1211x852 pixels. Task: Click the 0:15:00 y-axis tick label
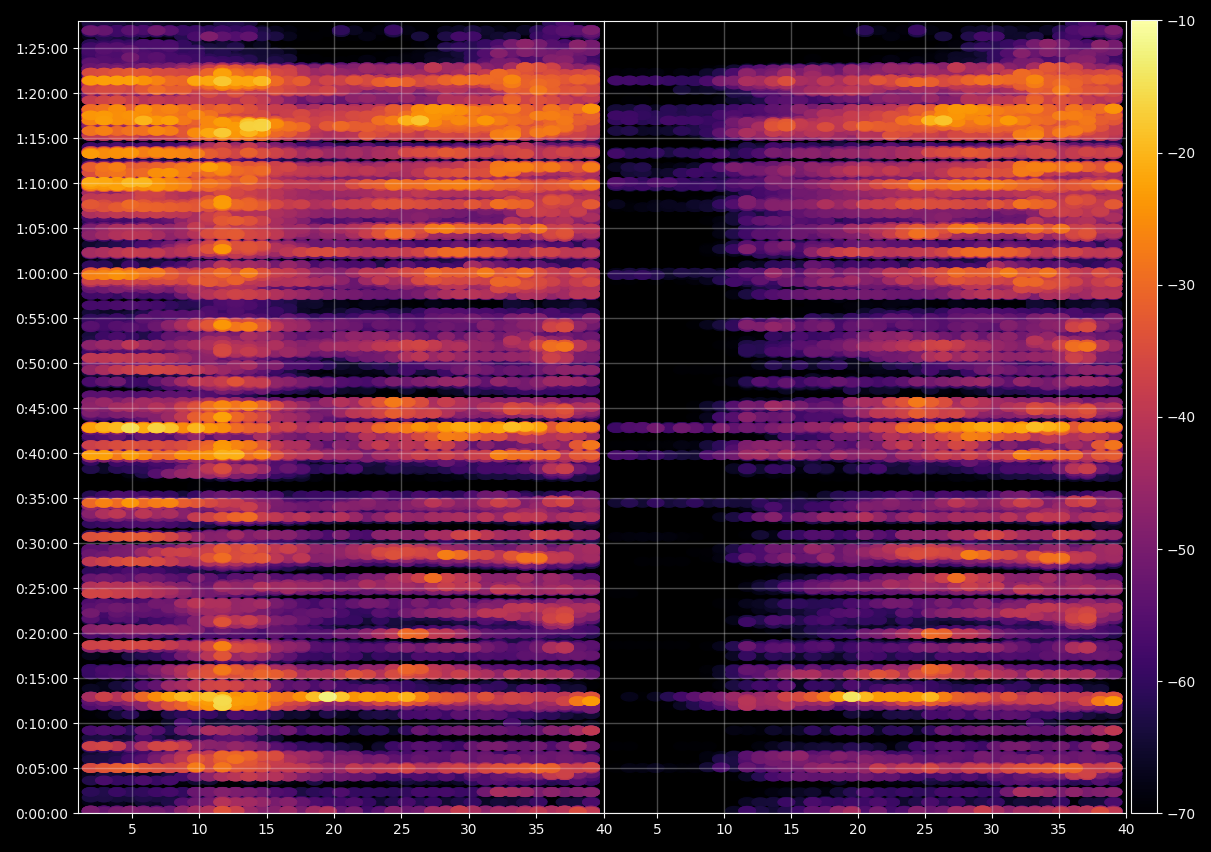42,678
